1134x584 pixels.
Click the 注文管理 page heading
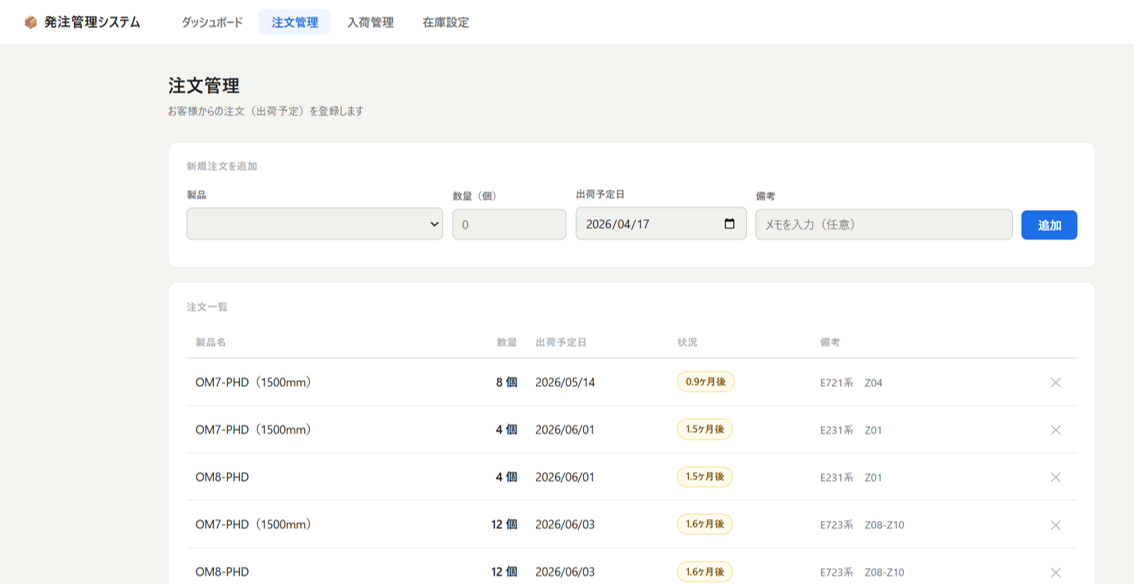coord(204,86)
